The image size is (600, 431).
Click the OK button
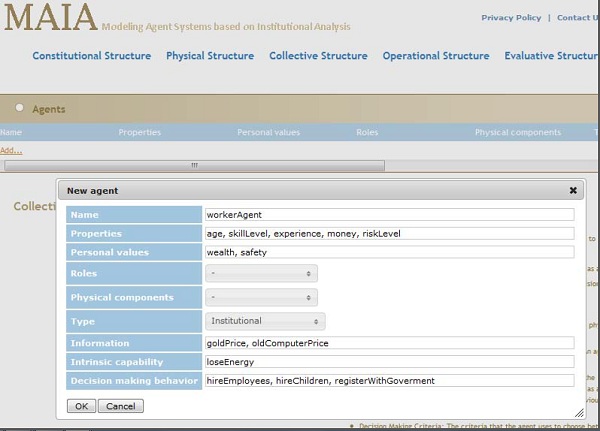(81, 406)
